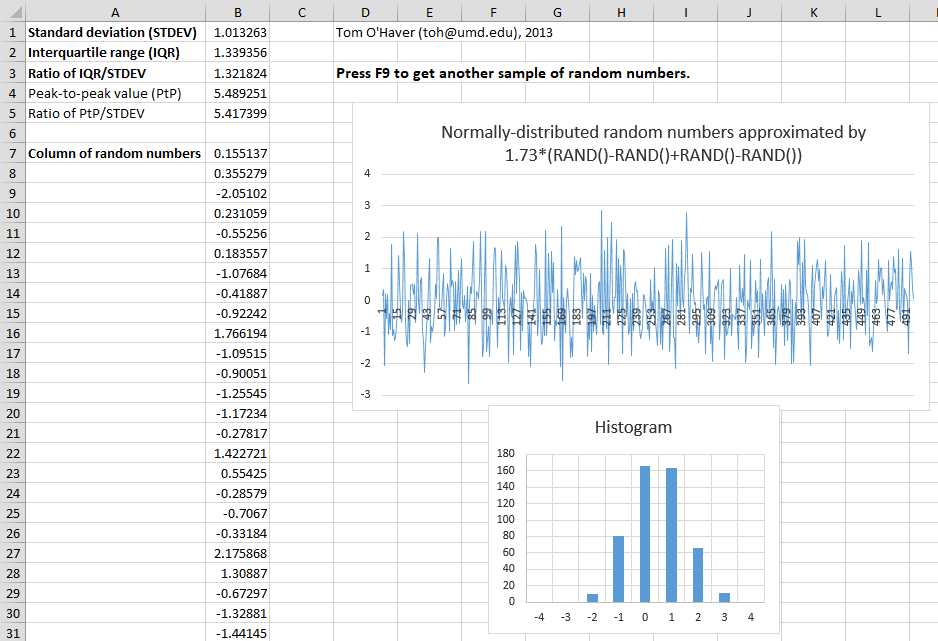Select column B header
The width and height of the screenshot is (938, 641).
(x=238, y=11)
